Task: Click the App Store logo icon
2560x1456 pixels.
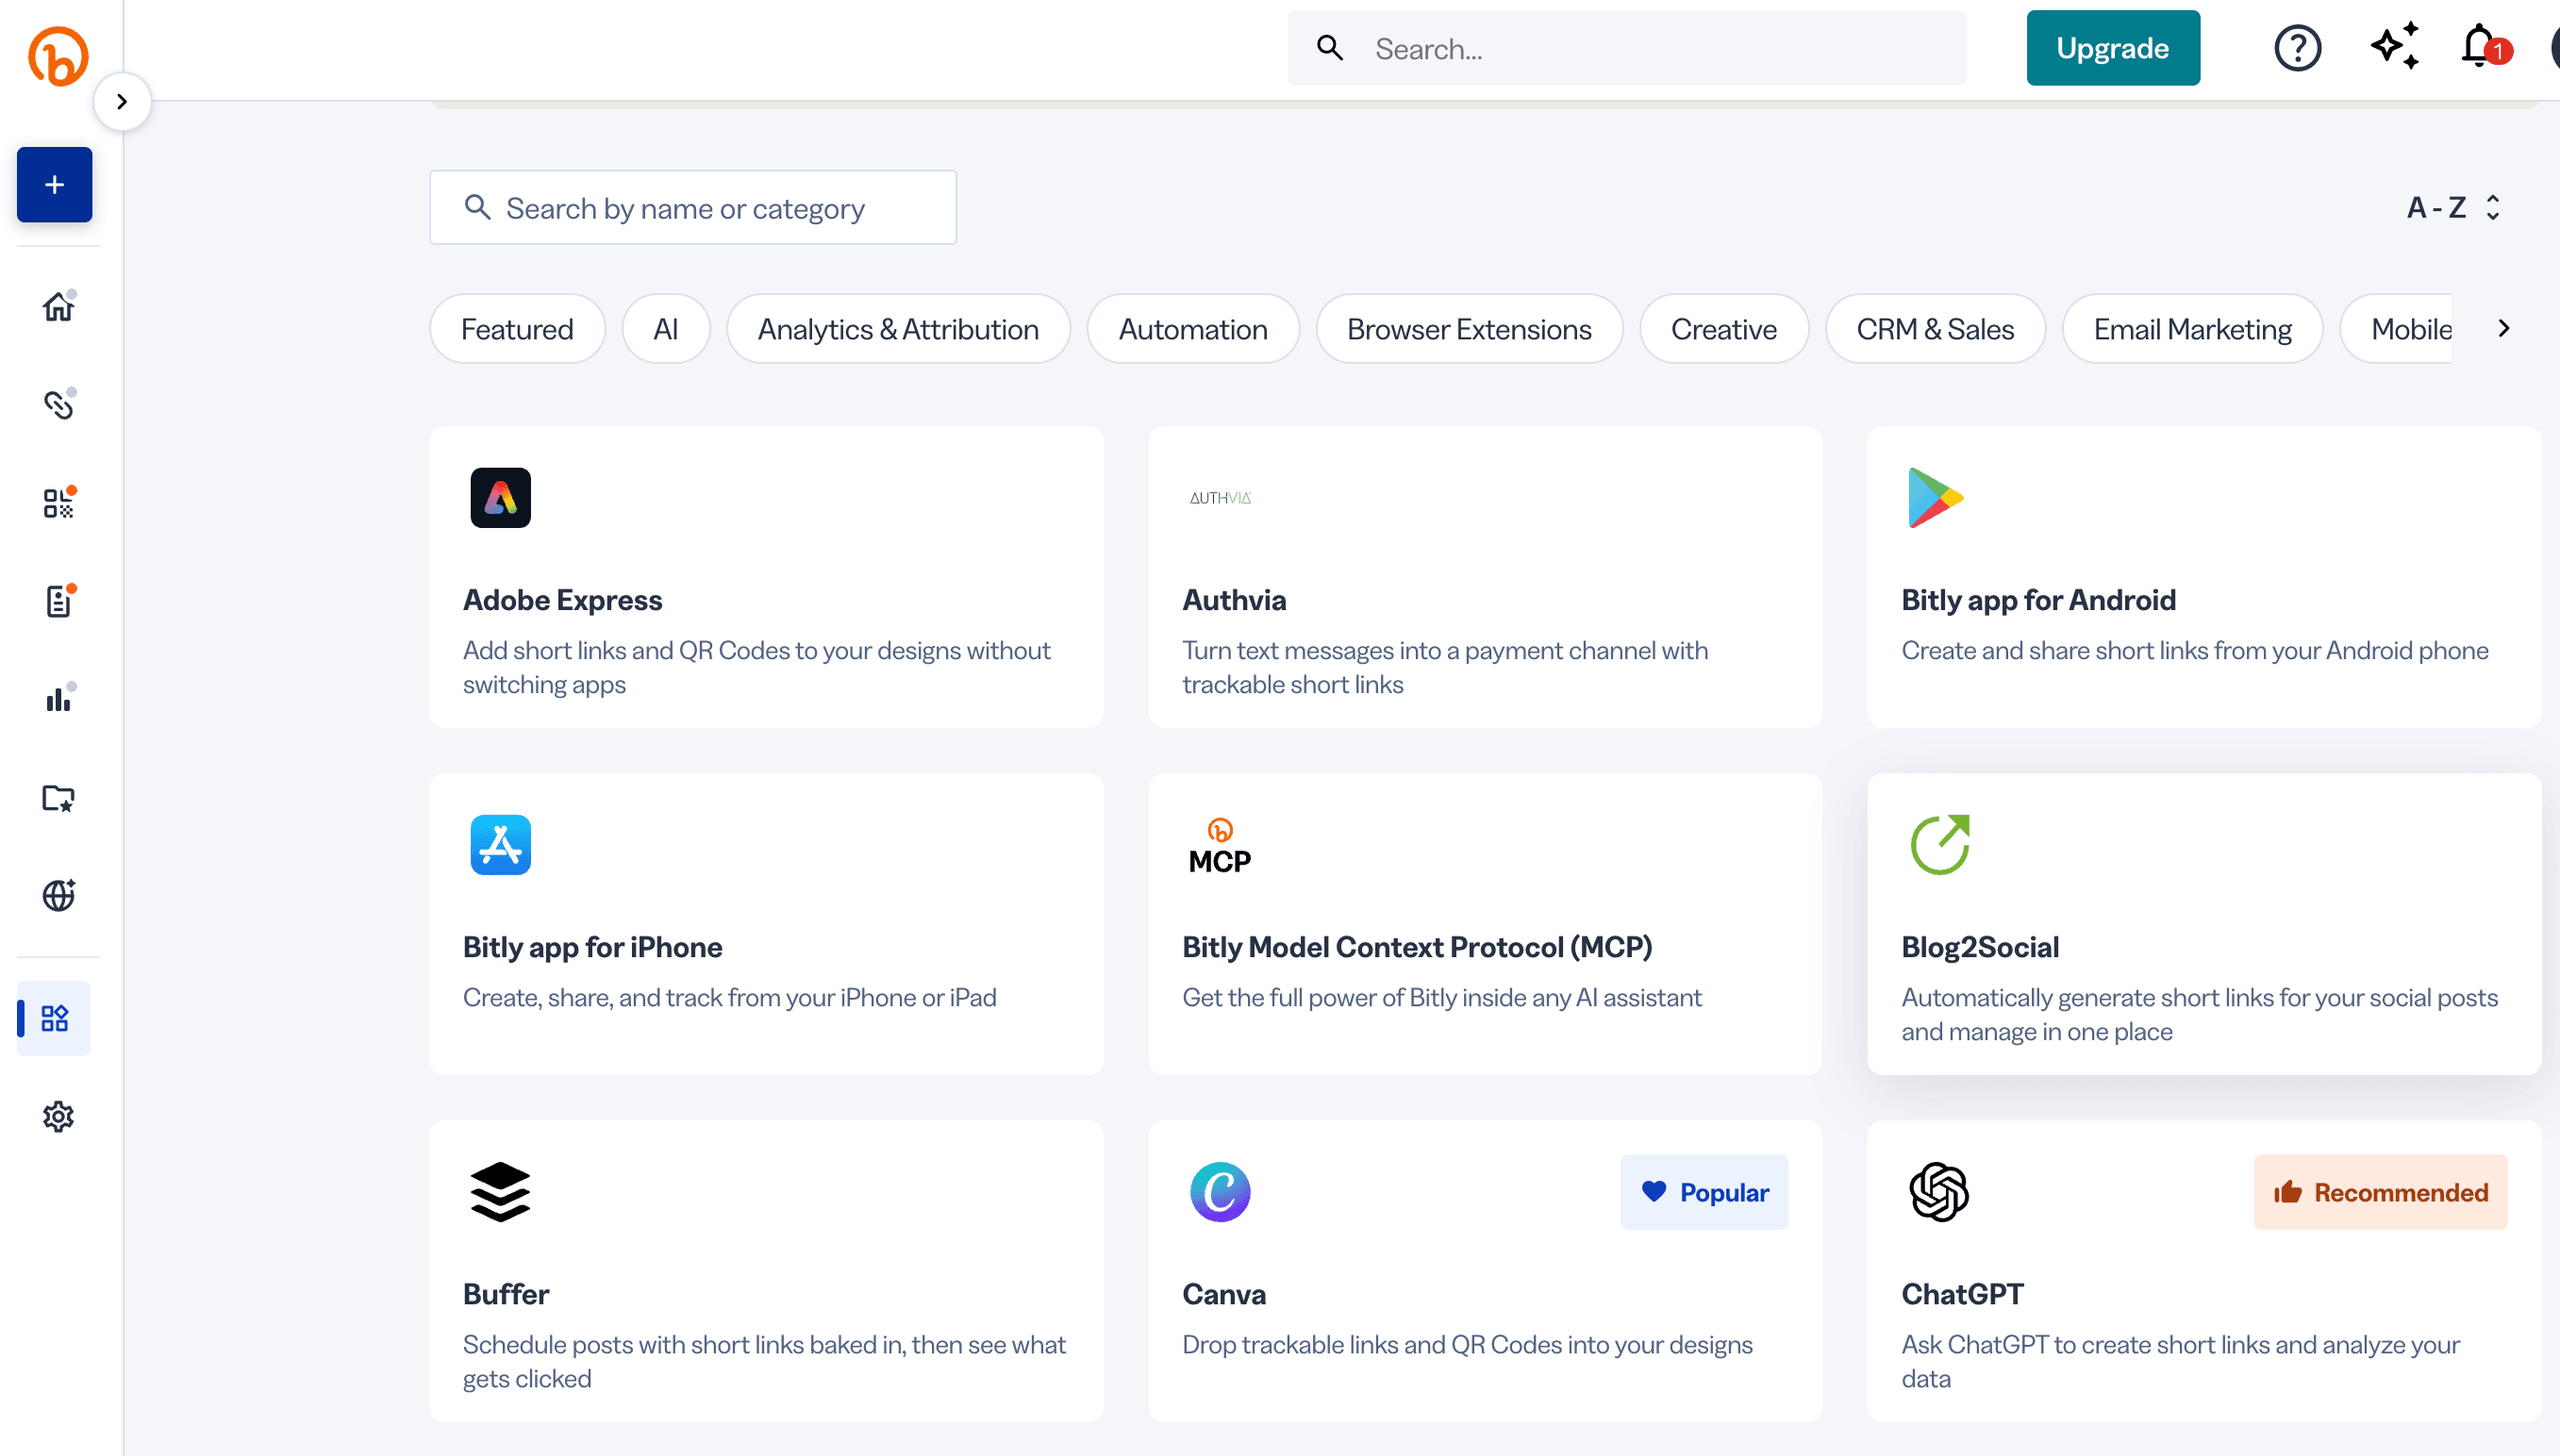Action: point(500,844)
